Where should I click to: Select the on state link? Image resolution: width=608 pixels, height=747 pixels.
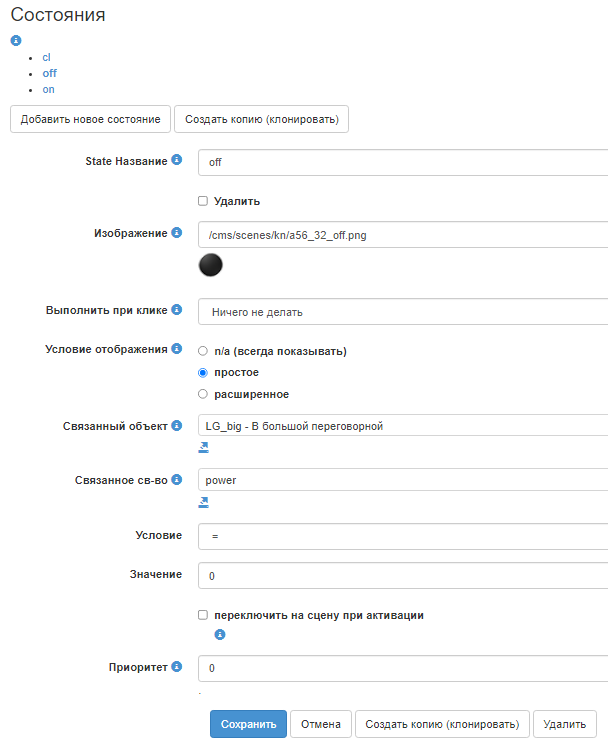tap(48, 89)
